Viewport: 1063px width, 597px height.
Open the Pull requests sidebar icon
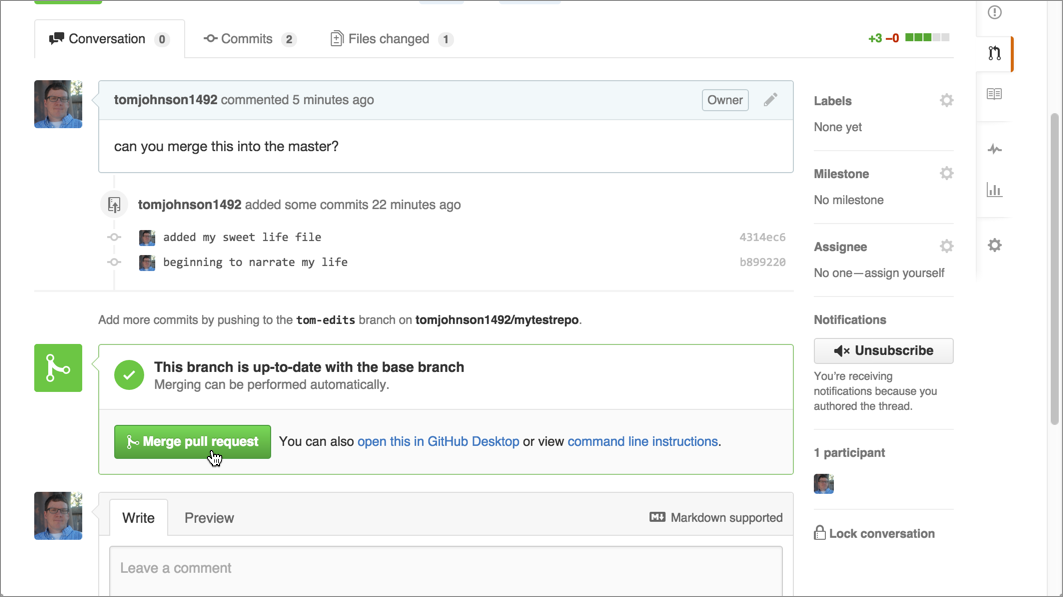click(x=994, y=54)
